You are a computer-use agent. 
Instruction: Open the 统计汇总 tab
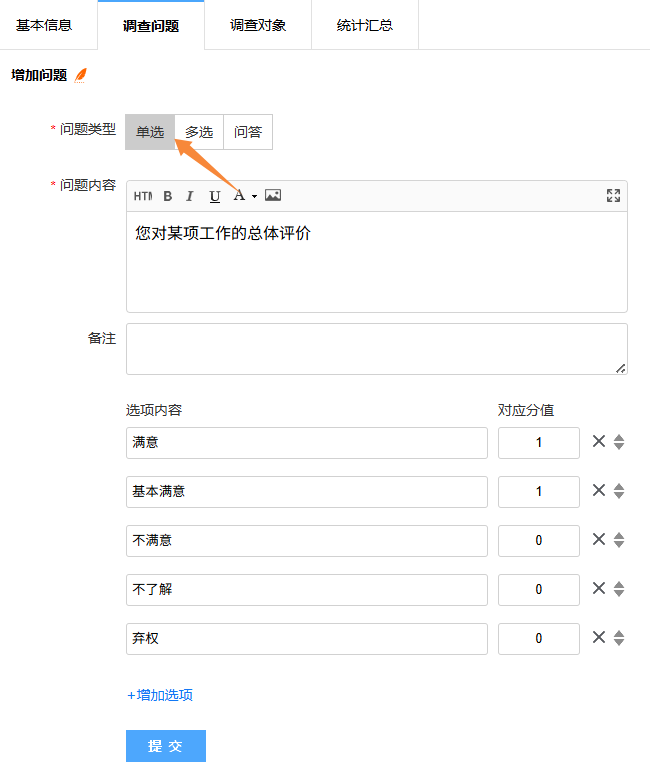tap(365, 25)
